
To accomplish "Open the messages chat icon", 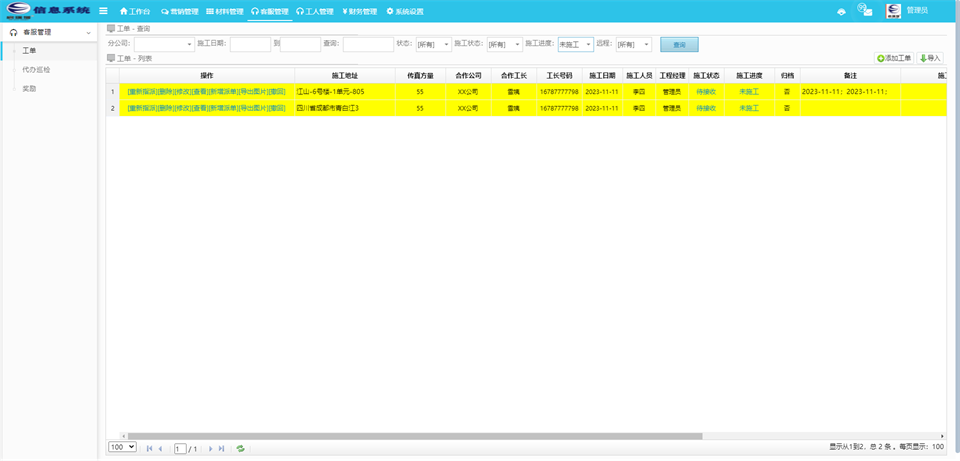I will click(x=865, y=11).
